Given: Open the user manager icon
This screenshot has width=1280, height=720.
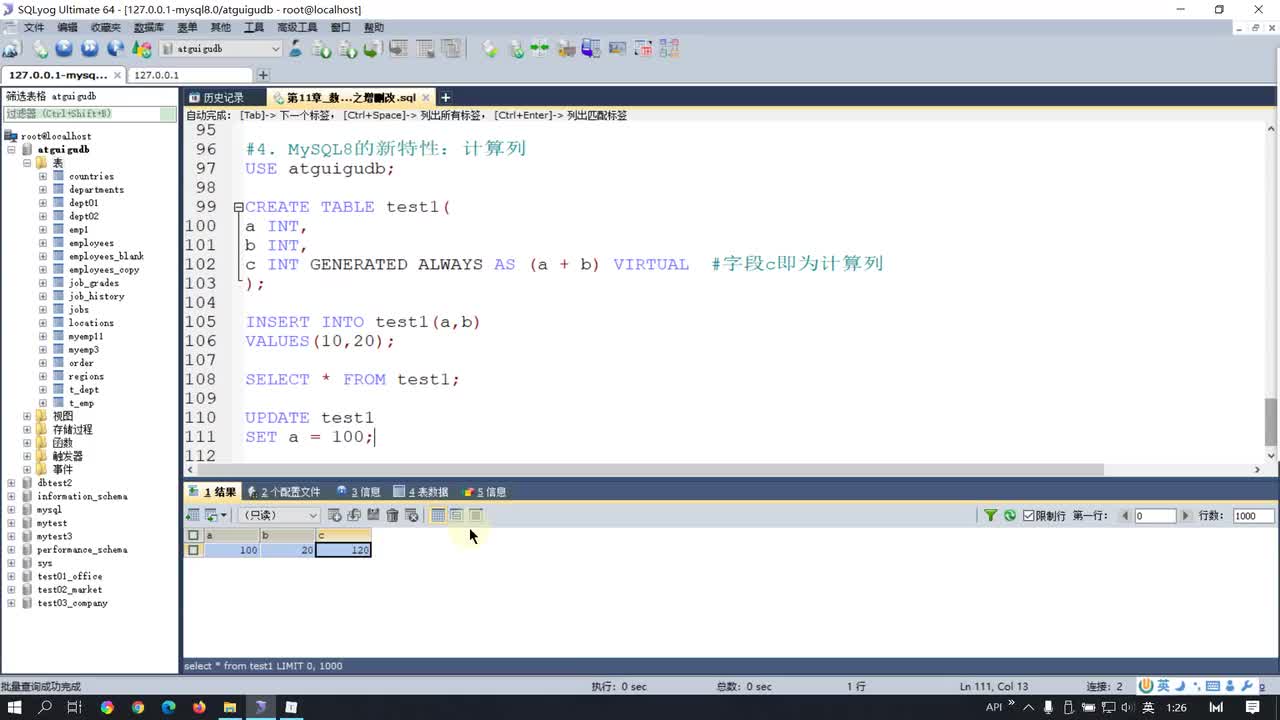Looking at the screenshot, I should coord(296,48).
